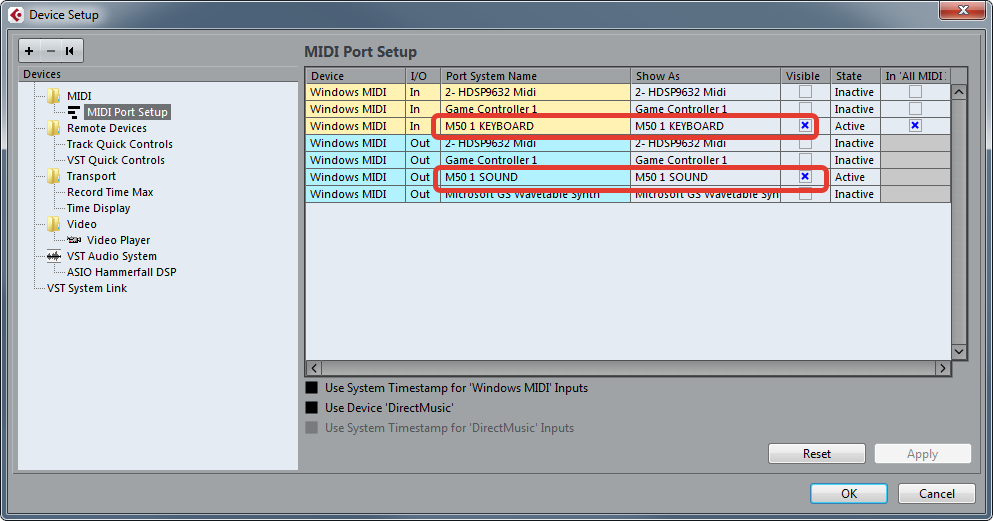The height and width of the screenshot is (521, 993).
Task: Enable System Timestamp for Windows MIDI Inputs
Action: (312, 388)
